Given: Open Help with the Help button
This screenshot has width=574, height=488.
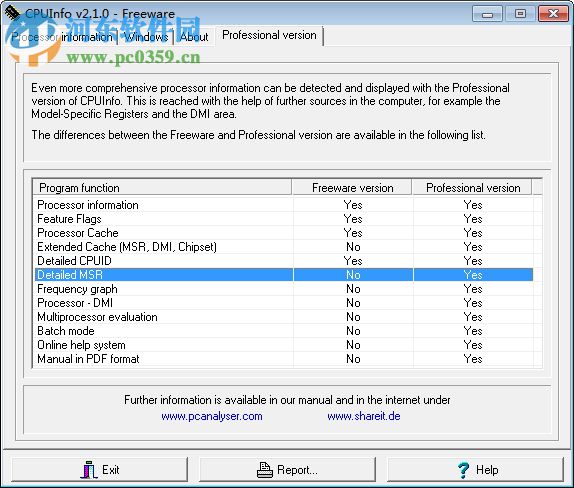Looking at the screenshot, I should coord(476,470).
